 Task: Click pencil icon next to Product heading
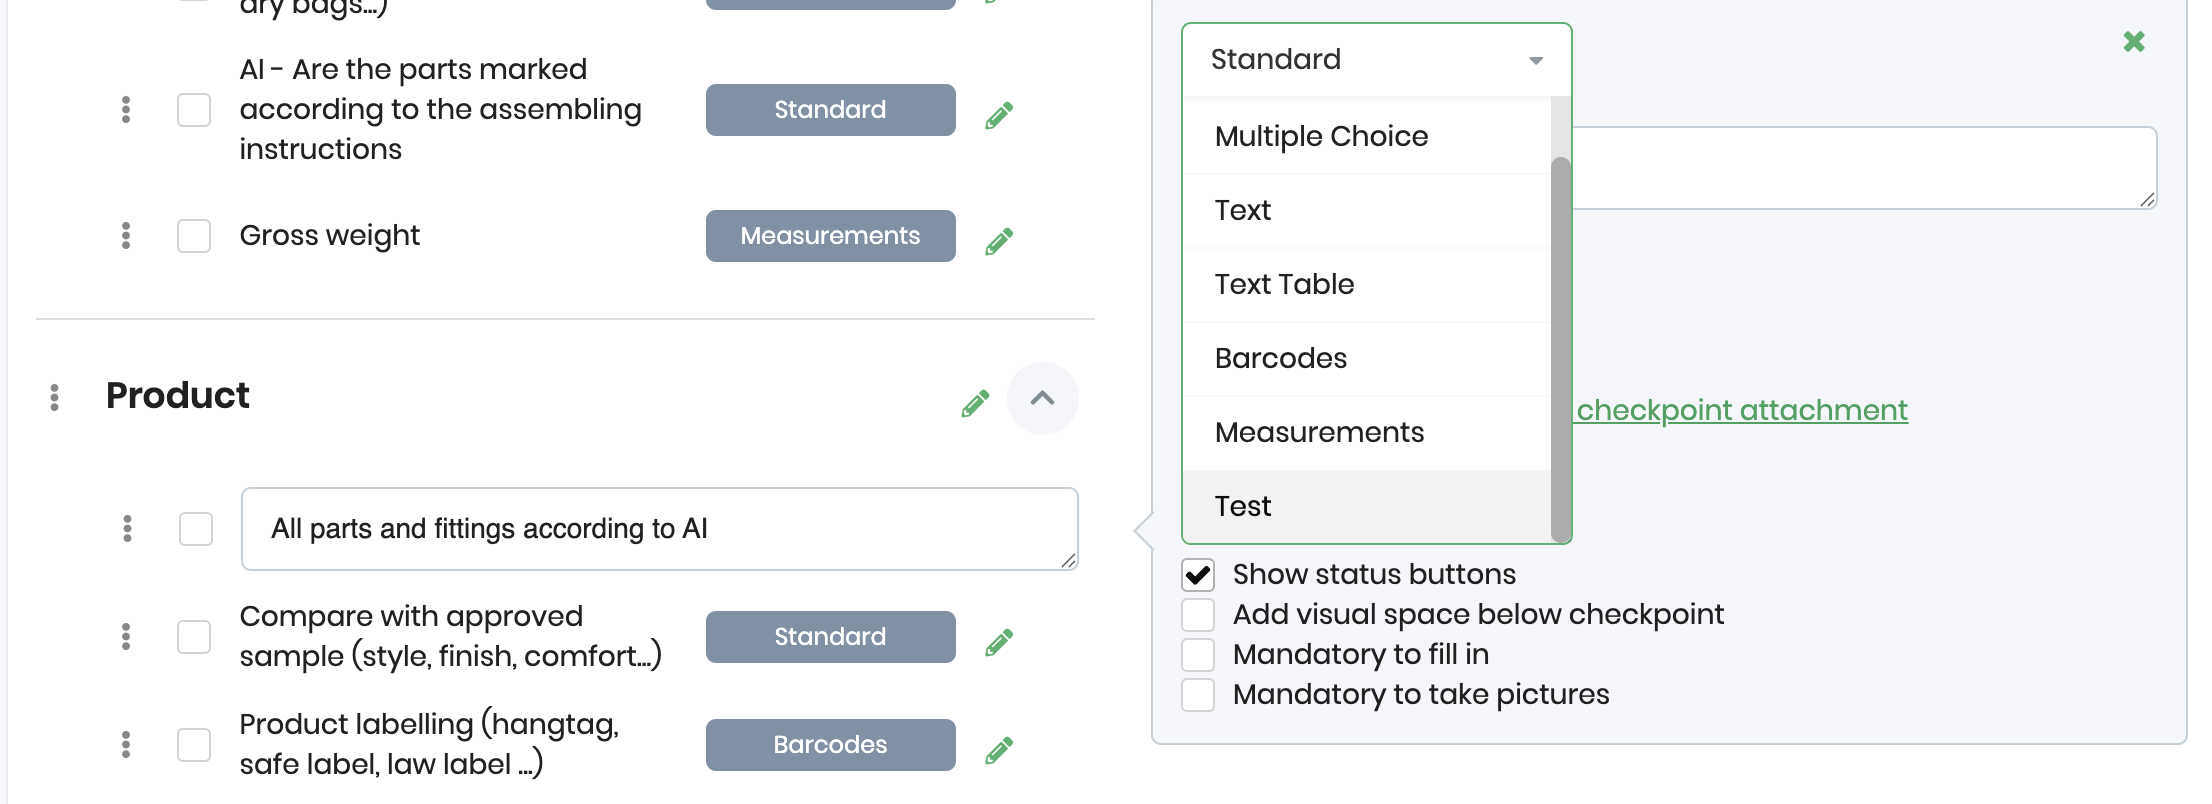(x=975, y=403)
